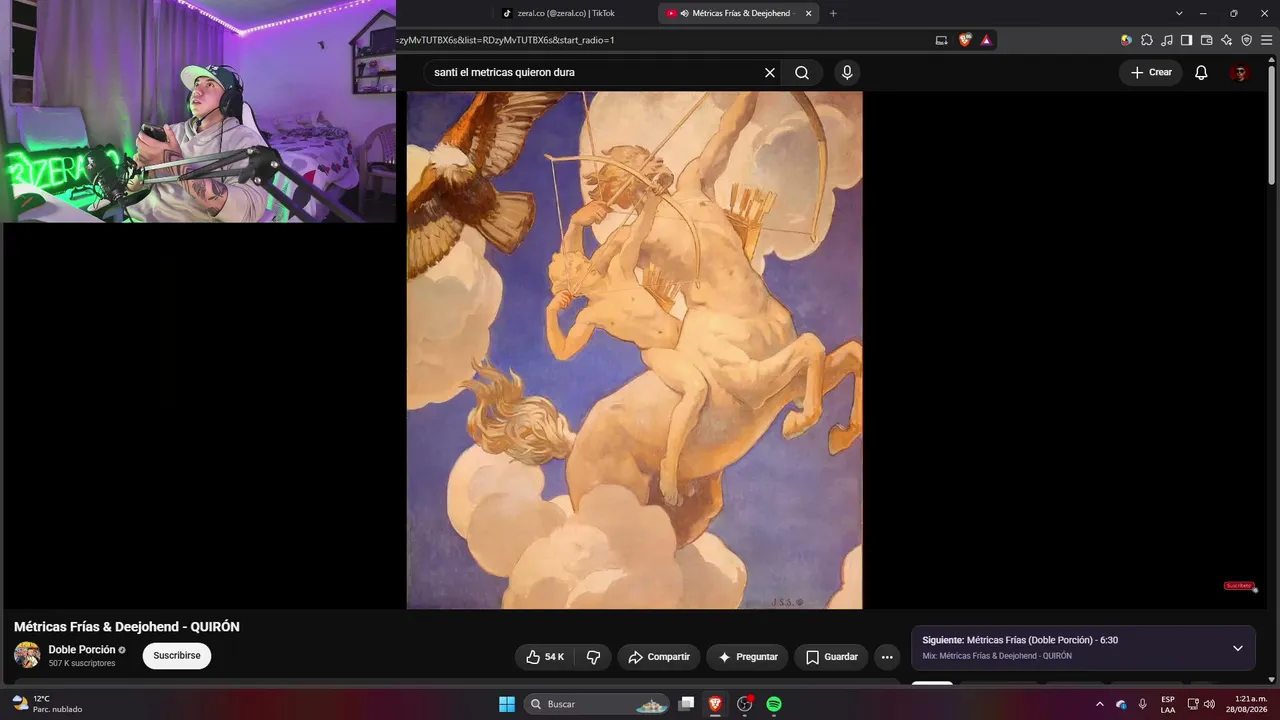Open the Doble Porción channel name link

point(82,650)
